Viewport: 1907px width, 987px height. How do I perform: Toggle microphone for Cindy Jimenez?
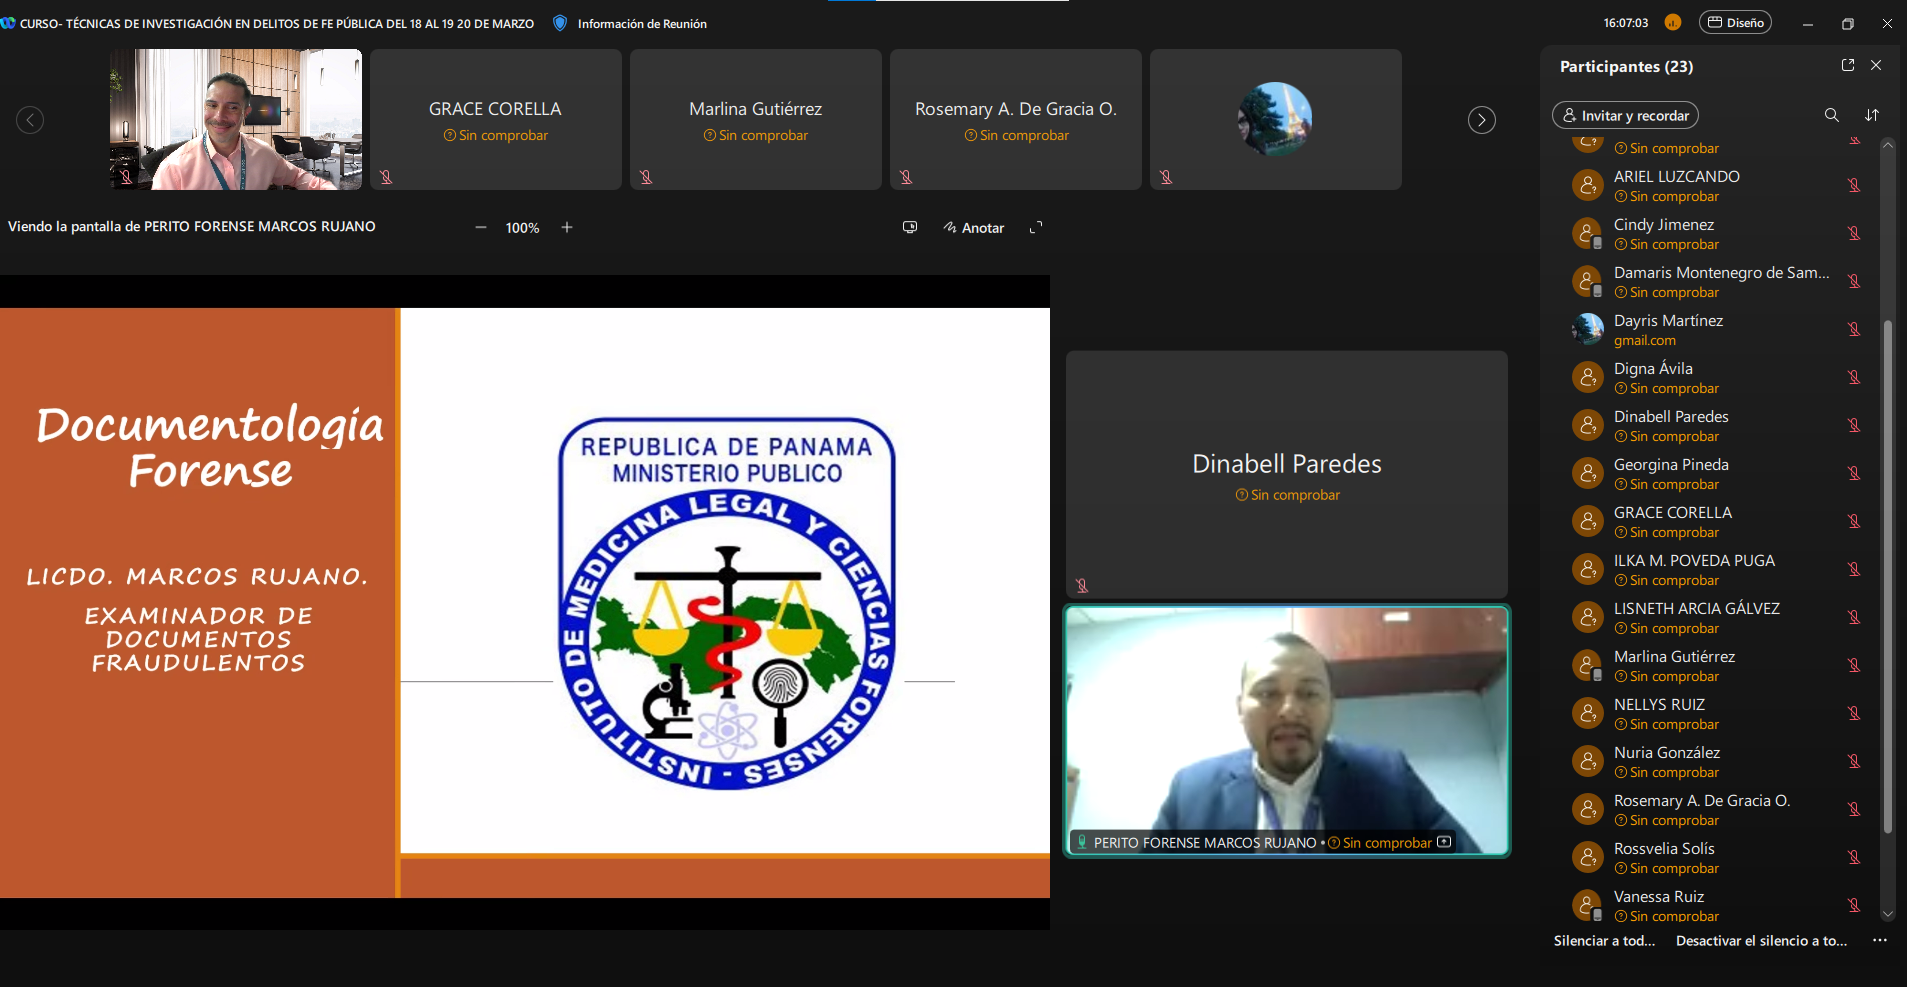[x=1854, y=233]
